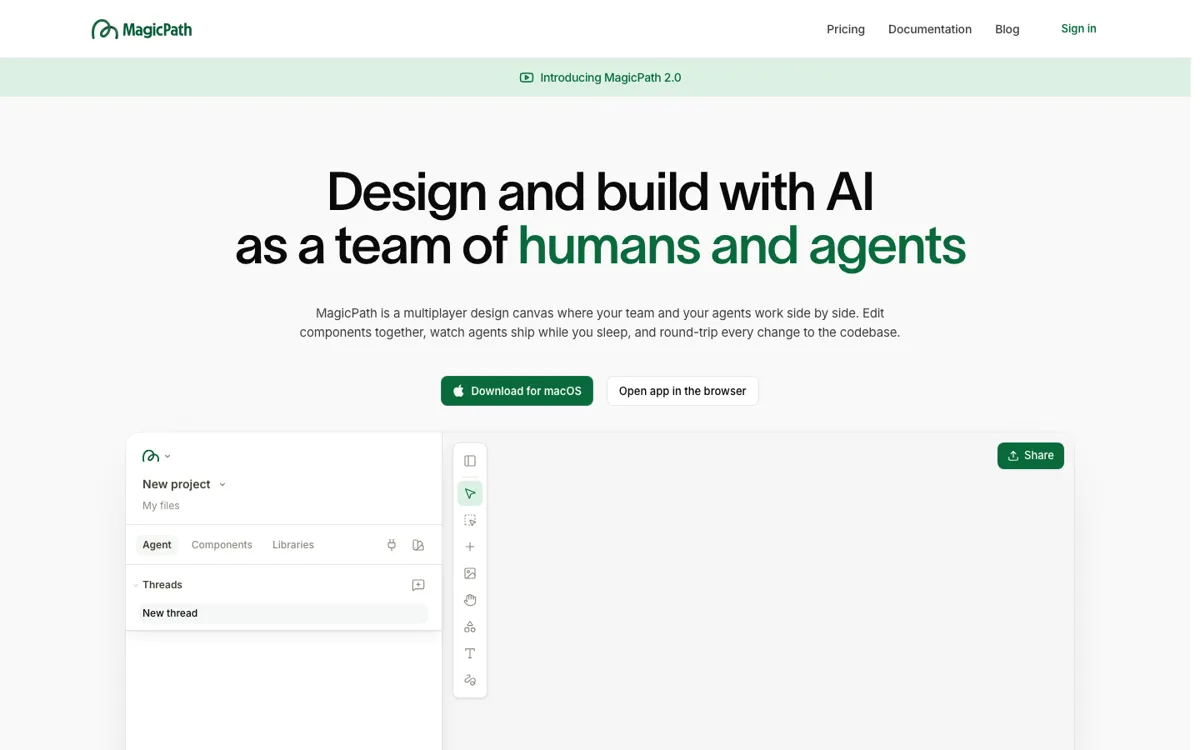Open the New project dropdown

pos(184,484)
